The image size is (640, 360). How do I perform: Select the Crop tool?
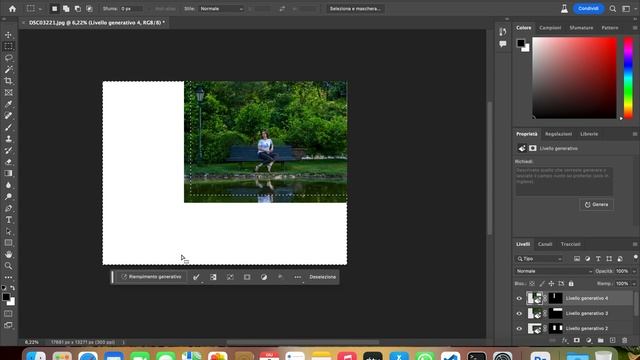click(x=8, y=81)
